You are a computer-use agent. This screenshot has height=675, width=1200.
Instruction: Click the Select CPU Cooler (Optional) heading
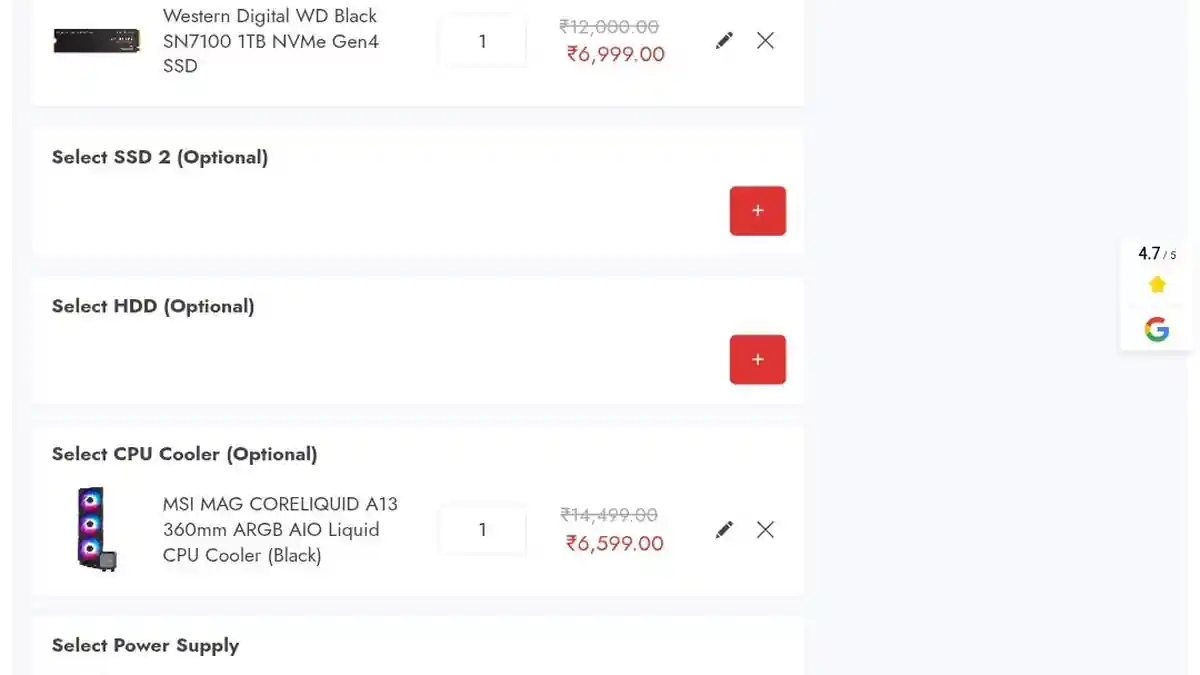pyautogui.click(x=184, y=454)
